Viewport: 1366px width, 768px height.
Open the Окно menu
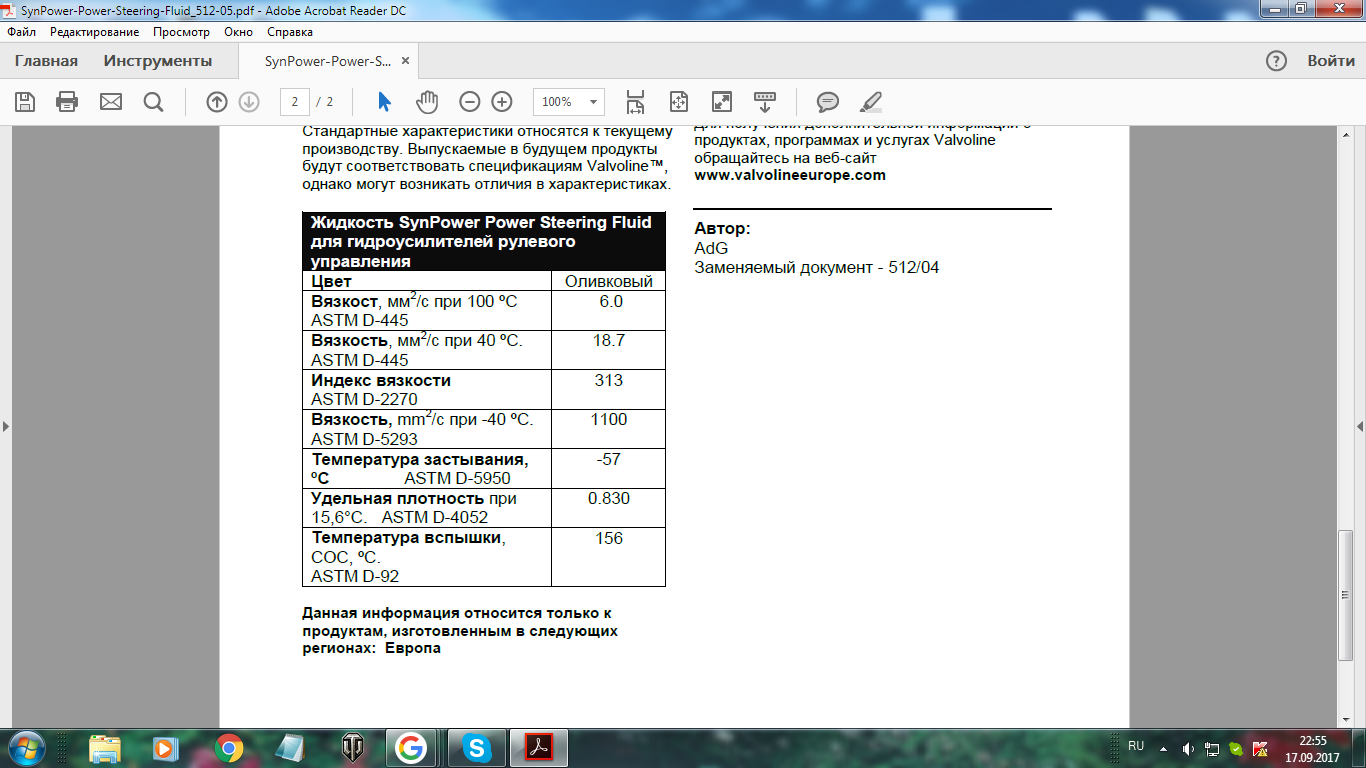tap(238, 32)
